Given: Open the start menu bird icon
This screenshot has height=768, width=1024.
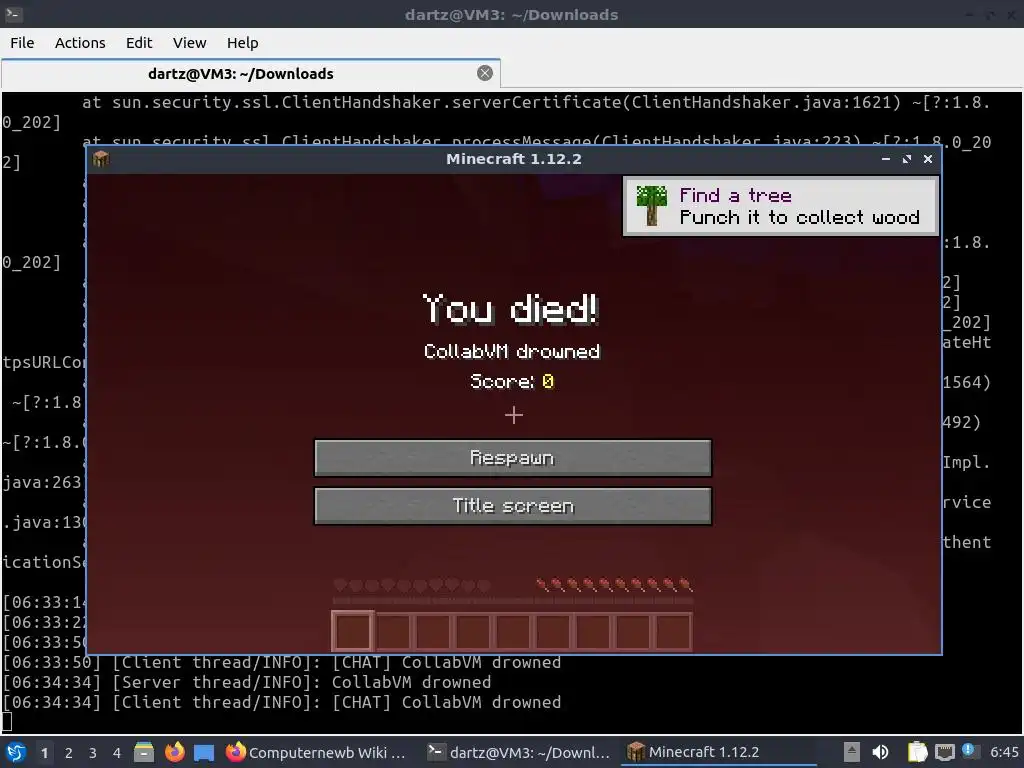Looking at the screenshot, I should [16, 752].
